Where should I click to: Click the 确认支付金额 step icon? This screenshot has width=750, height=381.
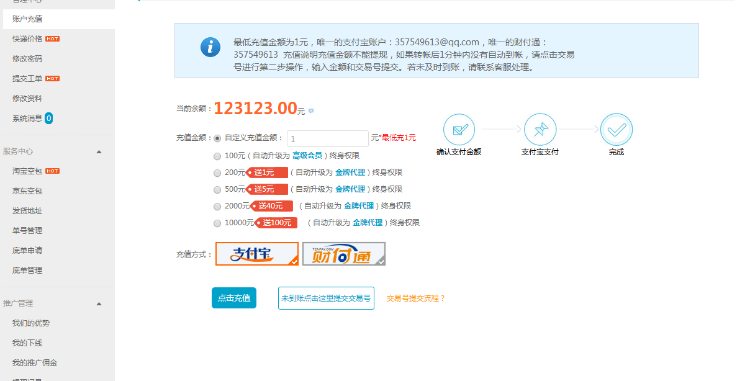click(459, 130)
